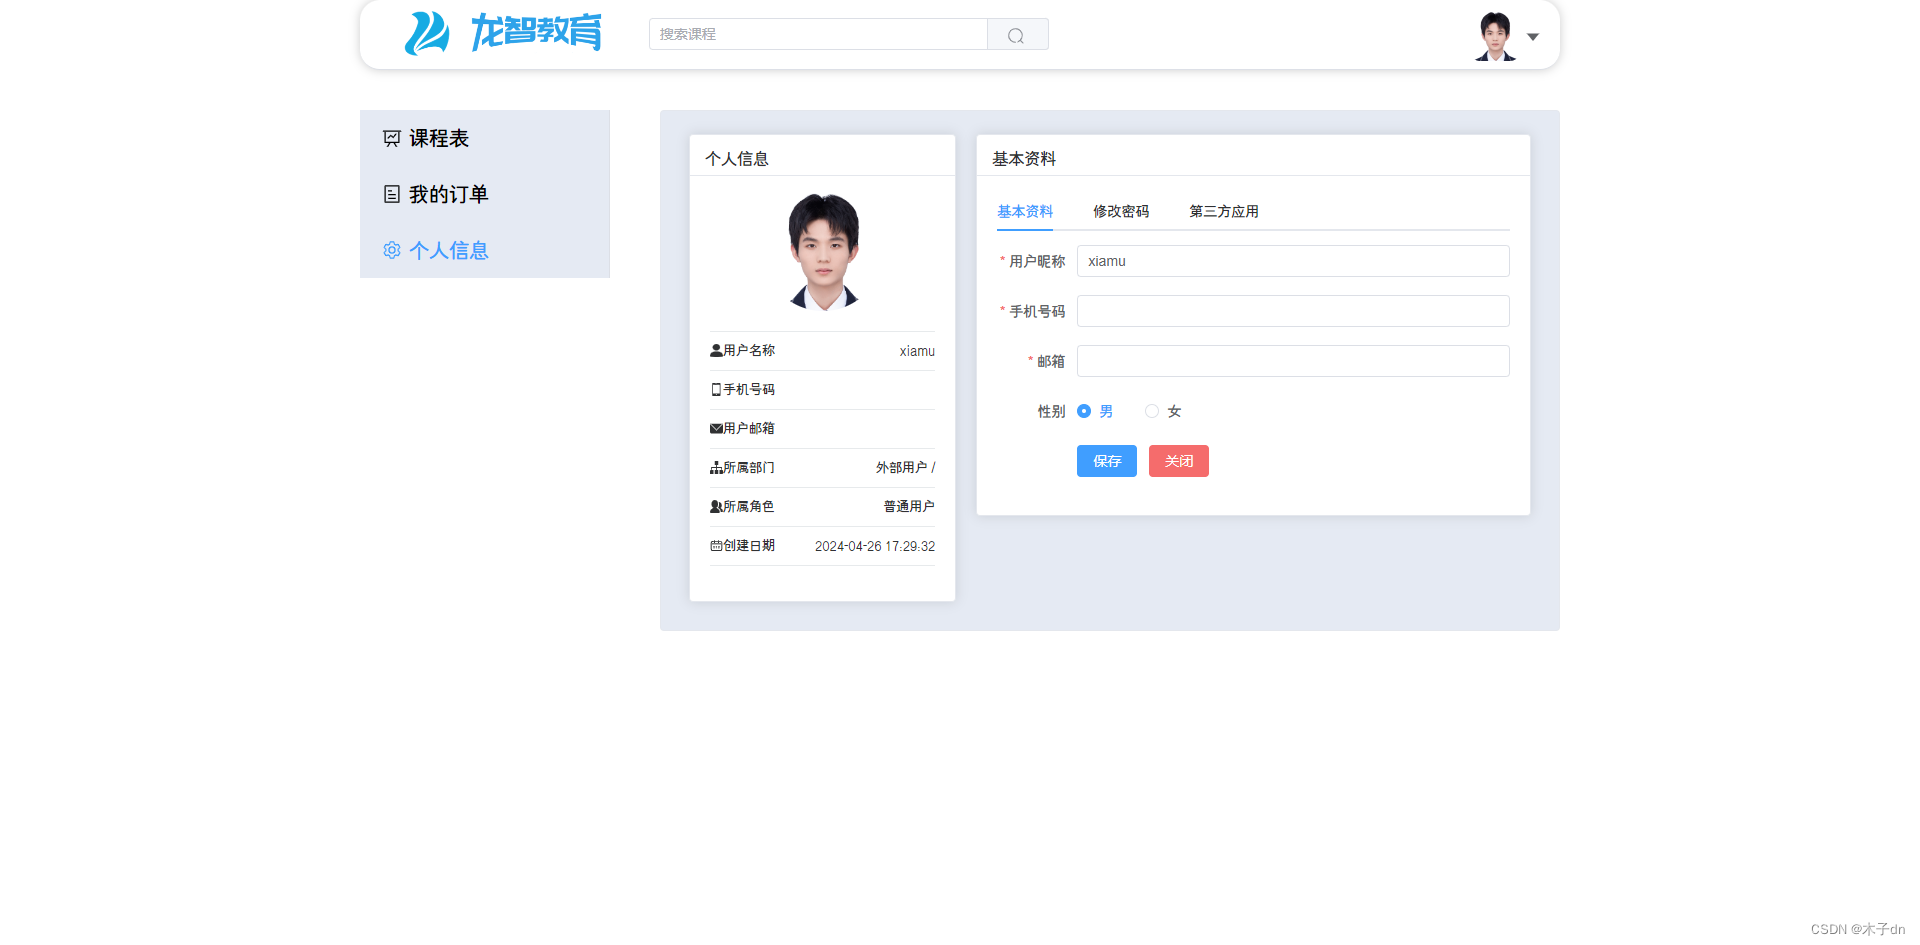Focus the 手机号码 input field
Image resolution: width=1920 pixels, height=945 pixels.
1293,311
